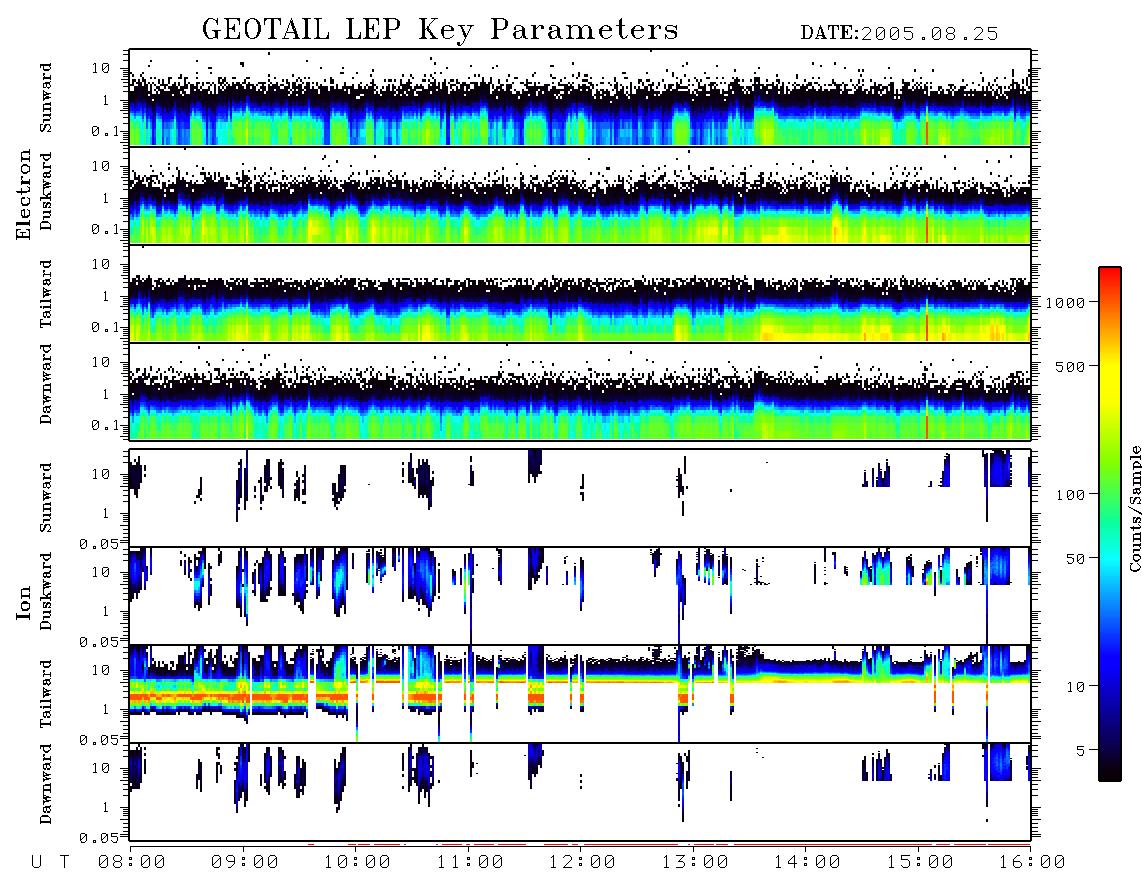Select the "13:00" time tick label

tap(695, 863)
